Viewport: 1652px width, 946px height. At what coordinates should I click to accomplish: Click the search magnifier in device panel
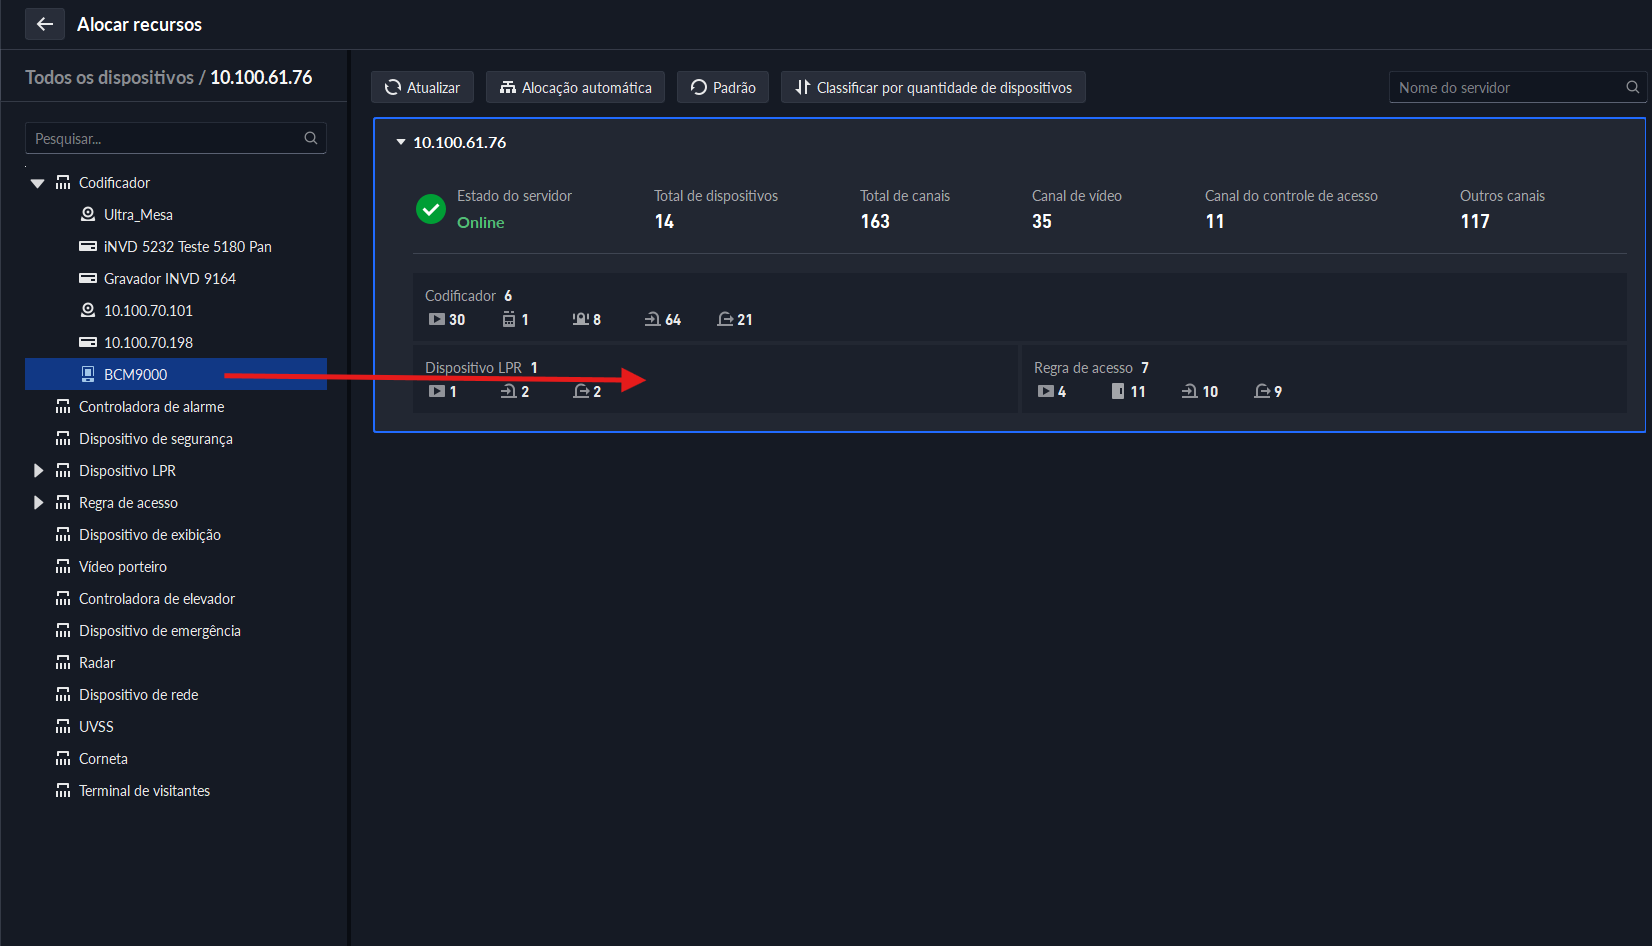coord(311,138)
